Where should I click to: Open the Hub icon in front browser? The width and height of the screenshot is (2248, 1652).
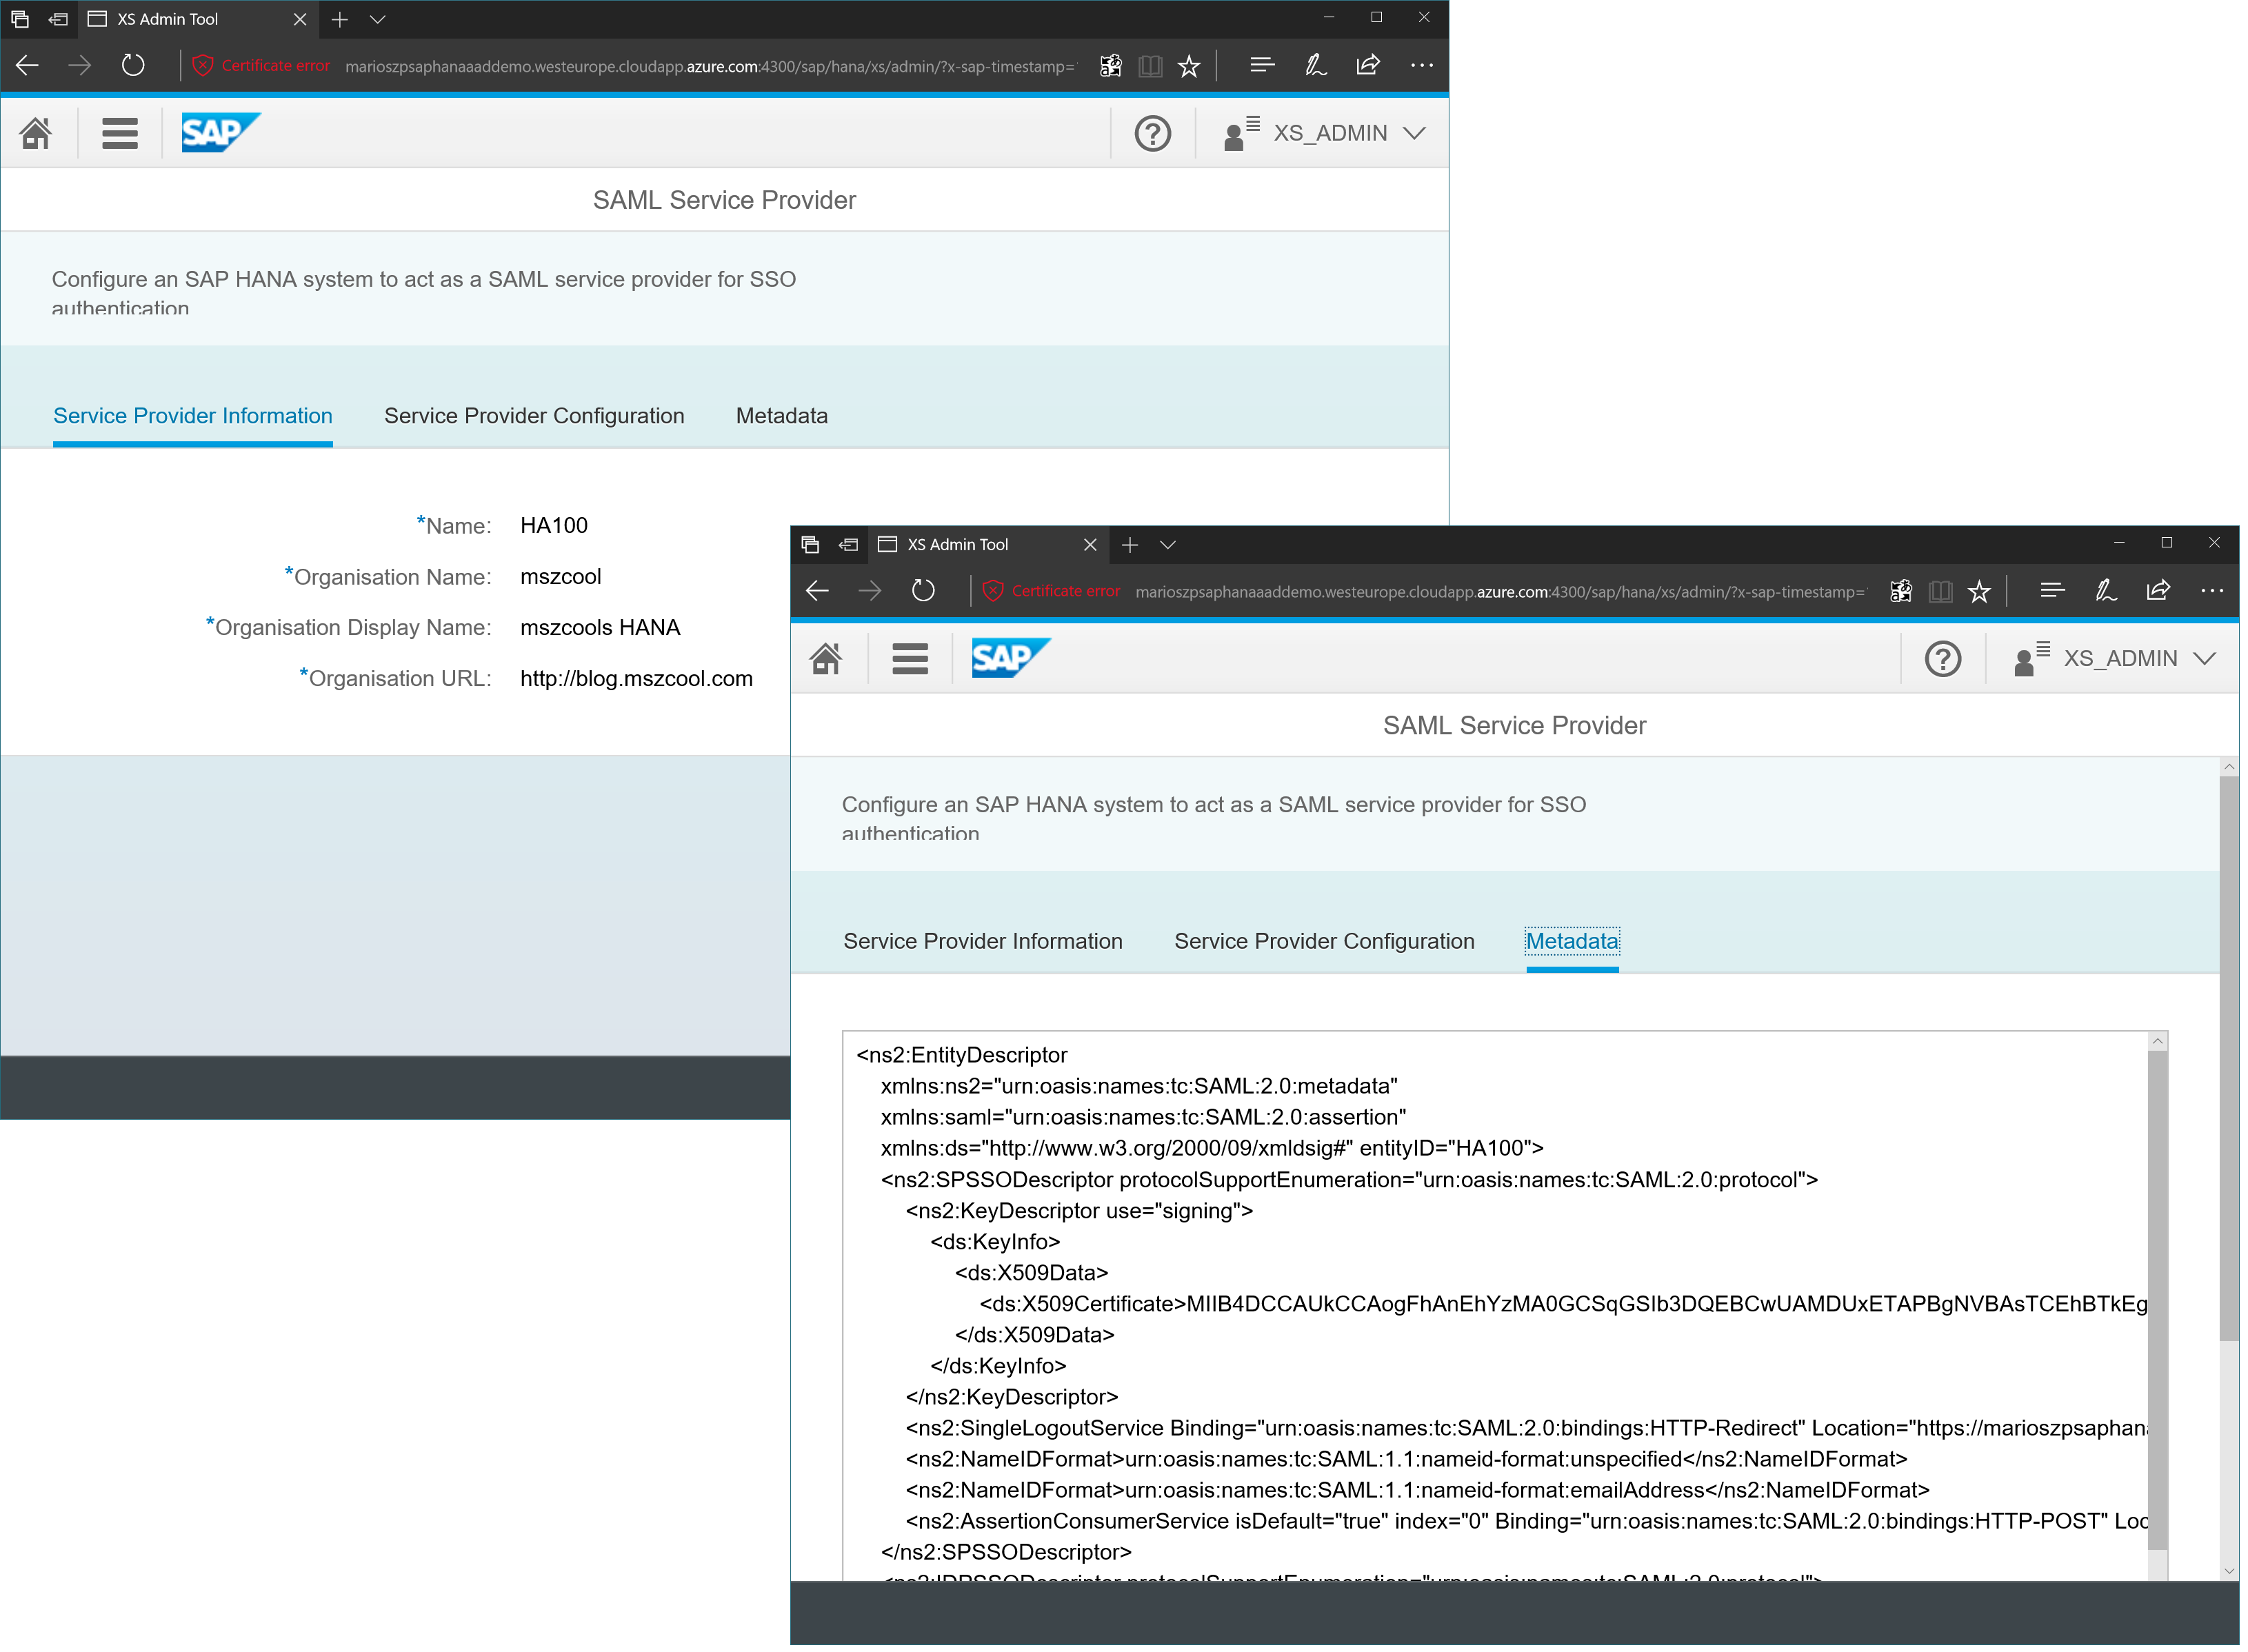tap(2052, 591)
